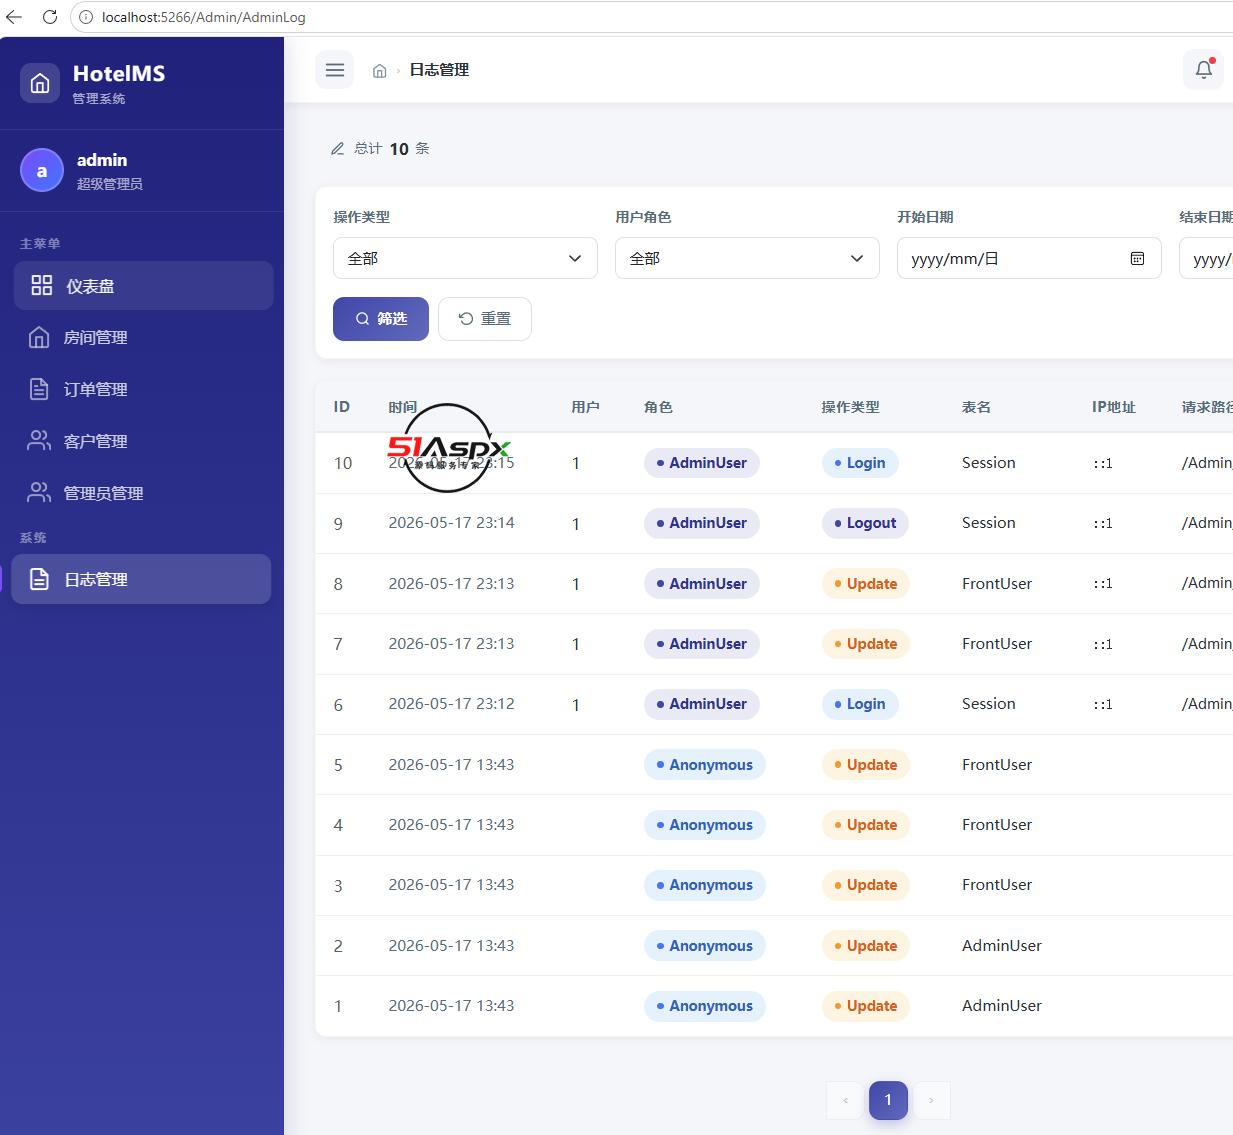Click FrontUser cell in row 4
Viewport: 1233px width, 1135px height.
(x=997, y=825)
